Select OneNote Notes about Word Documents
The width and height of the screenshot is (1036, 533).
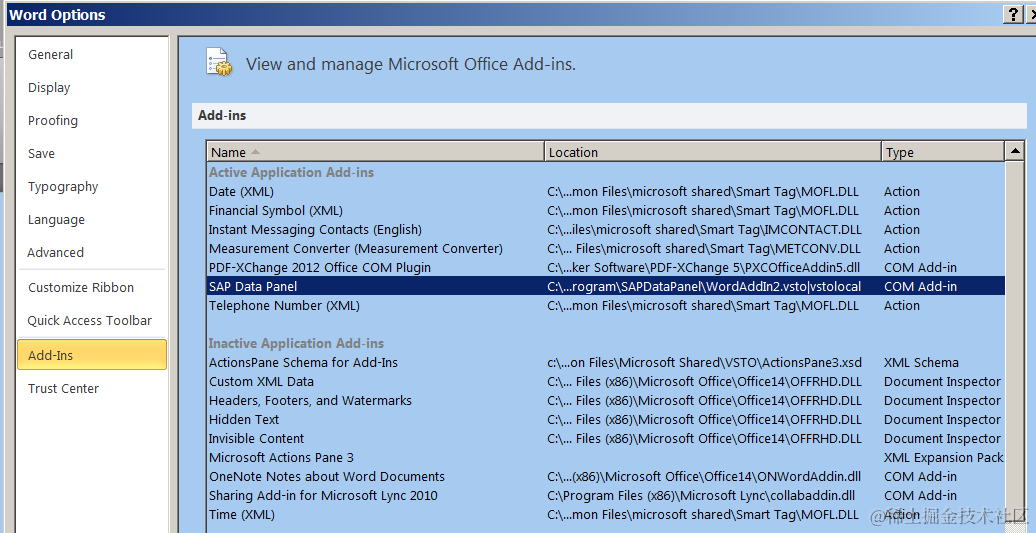pos(606,477)
